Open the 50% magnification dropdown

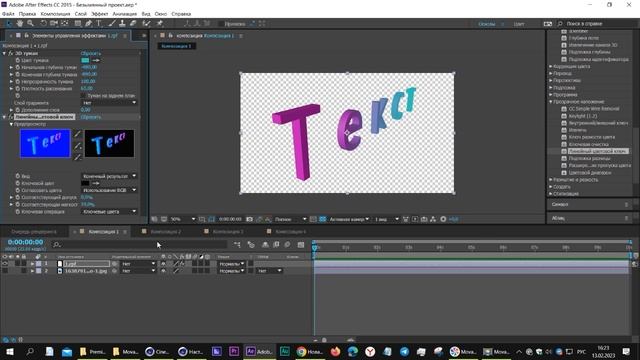tap(182, 219)
